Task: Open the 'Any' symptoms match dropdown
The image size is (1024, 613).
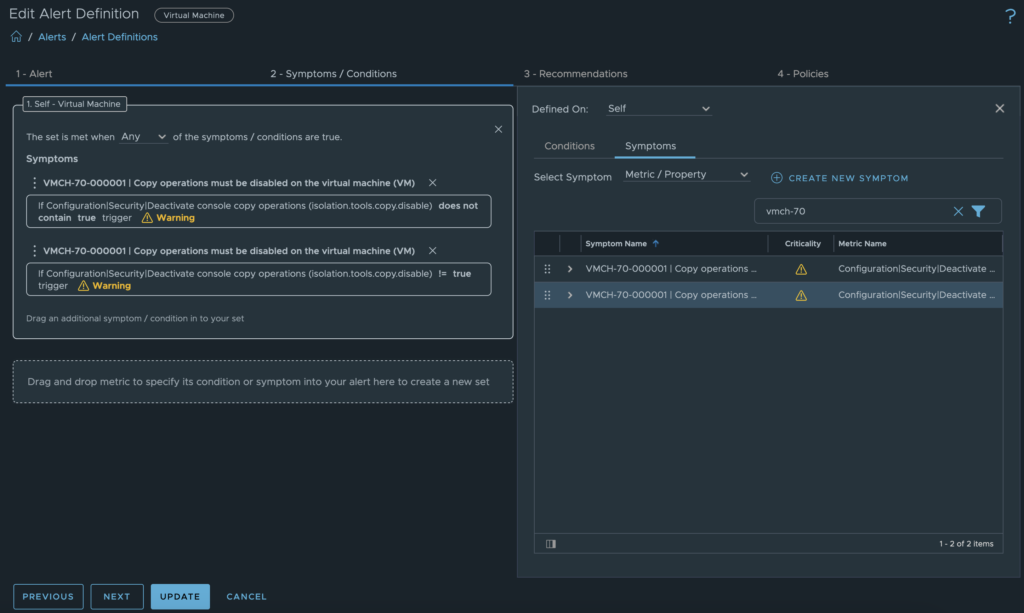Action: point(143,137)
